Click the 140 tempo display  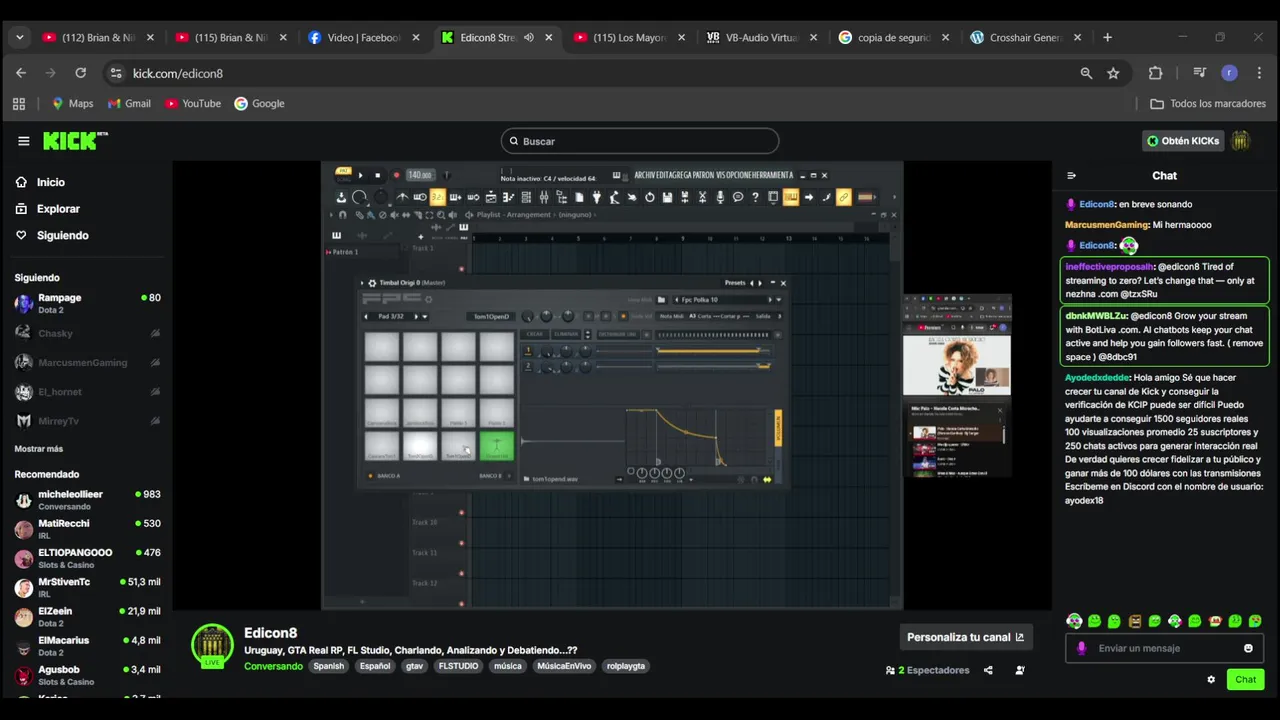click(x=419, y=175)
